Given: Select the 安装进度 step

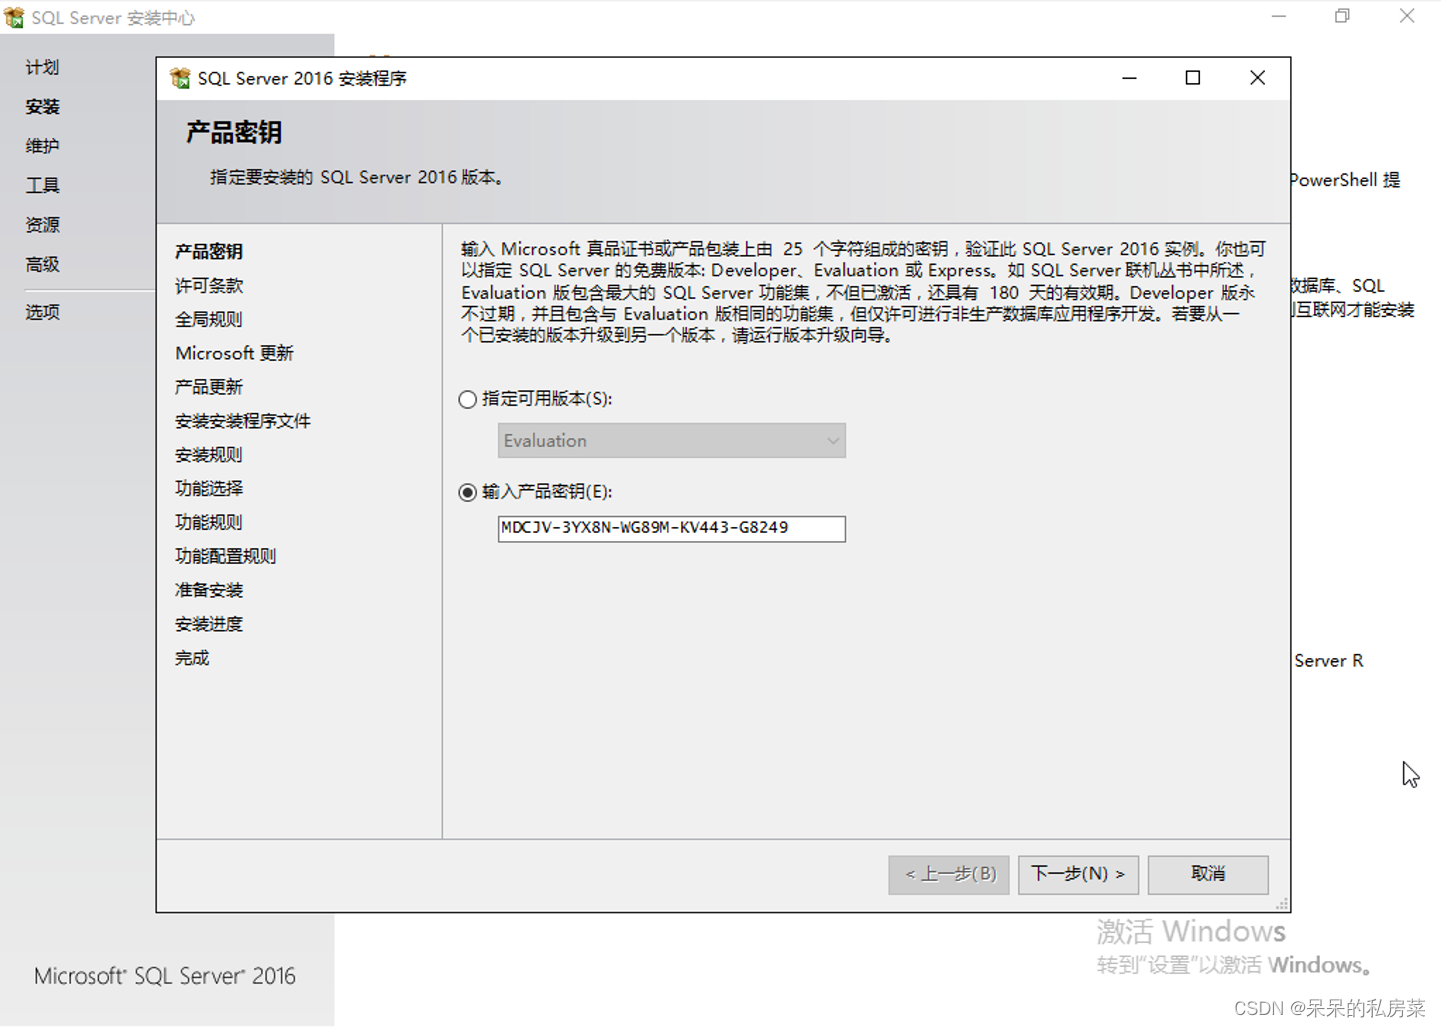Looking at the screenshot, I should click(x=209, y=624).
